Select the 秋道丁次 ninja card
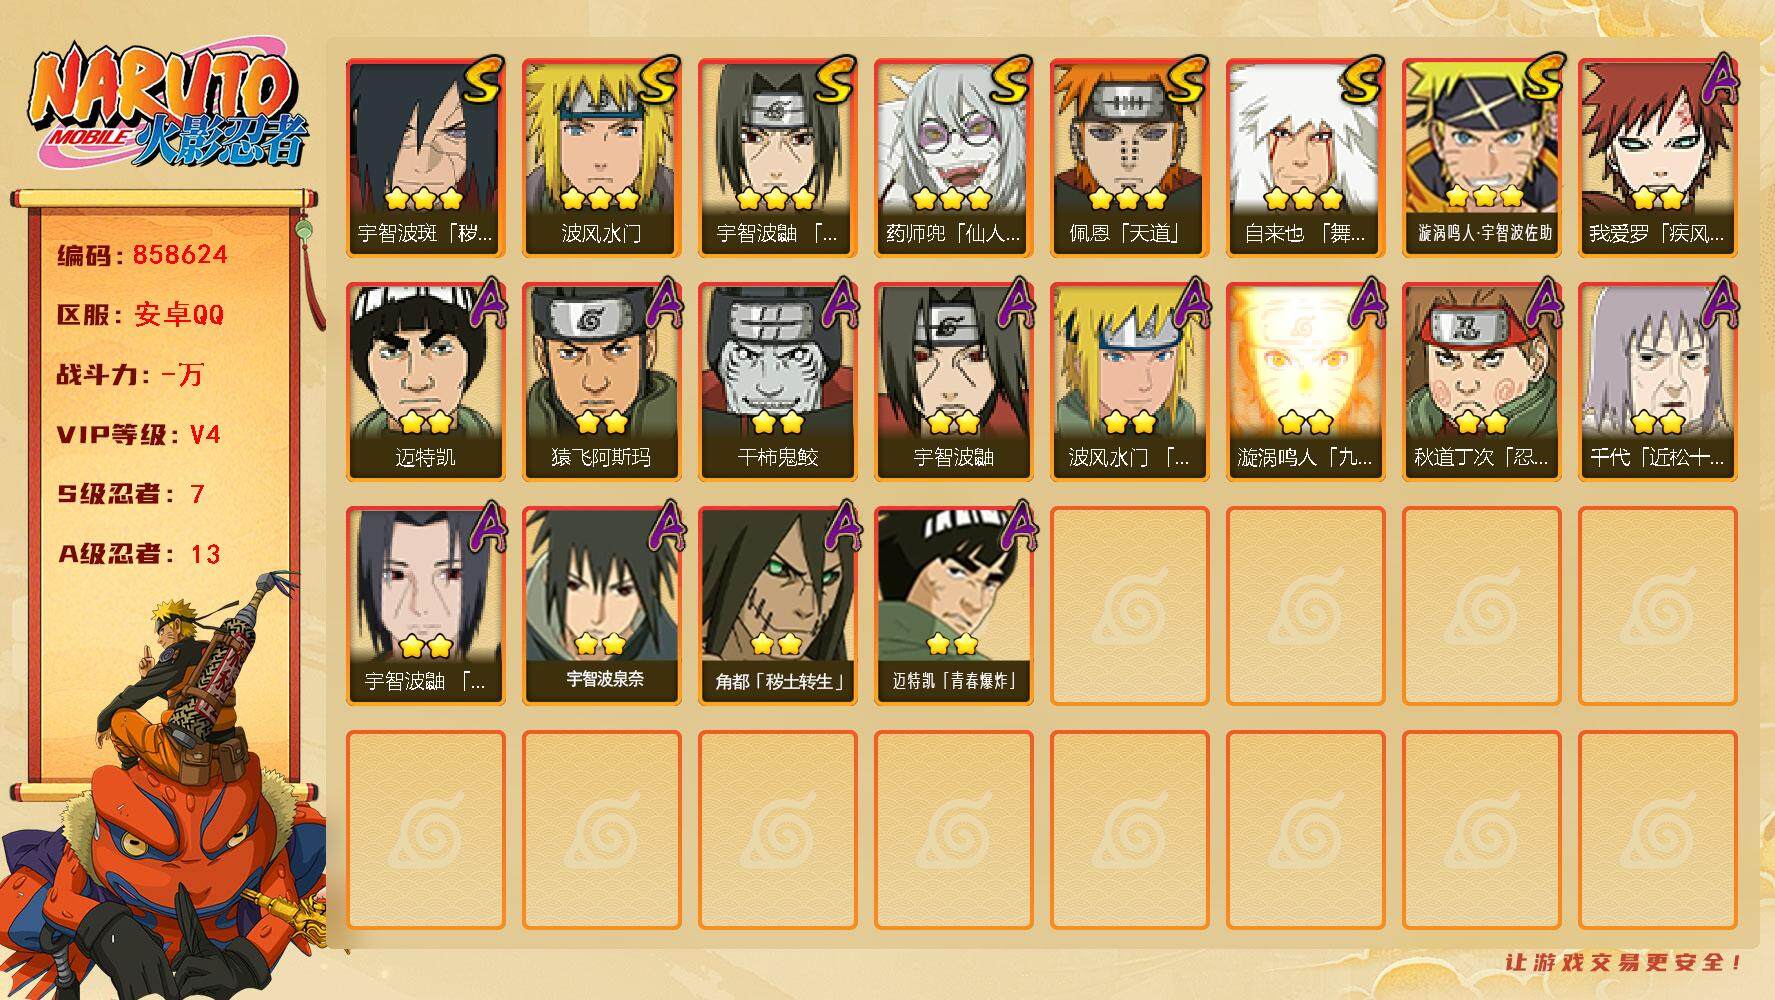The height and width of the screenshot is (1000, 1775). [1481, 382]
